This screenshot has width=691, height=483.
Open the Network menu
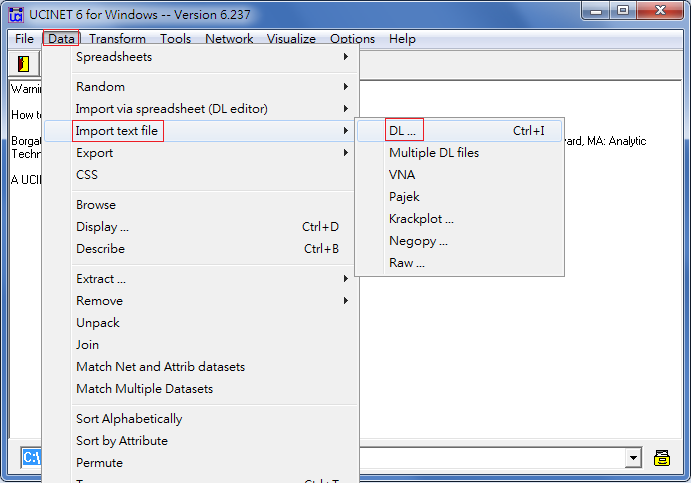(229, 39)
